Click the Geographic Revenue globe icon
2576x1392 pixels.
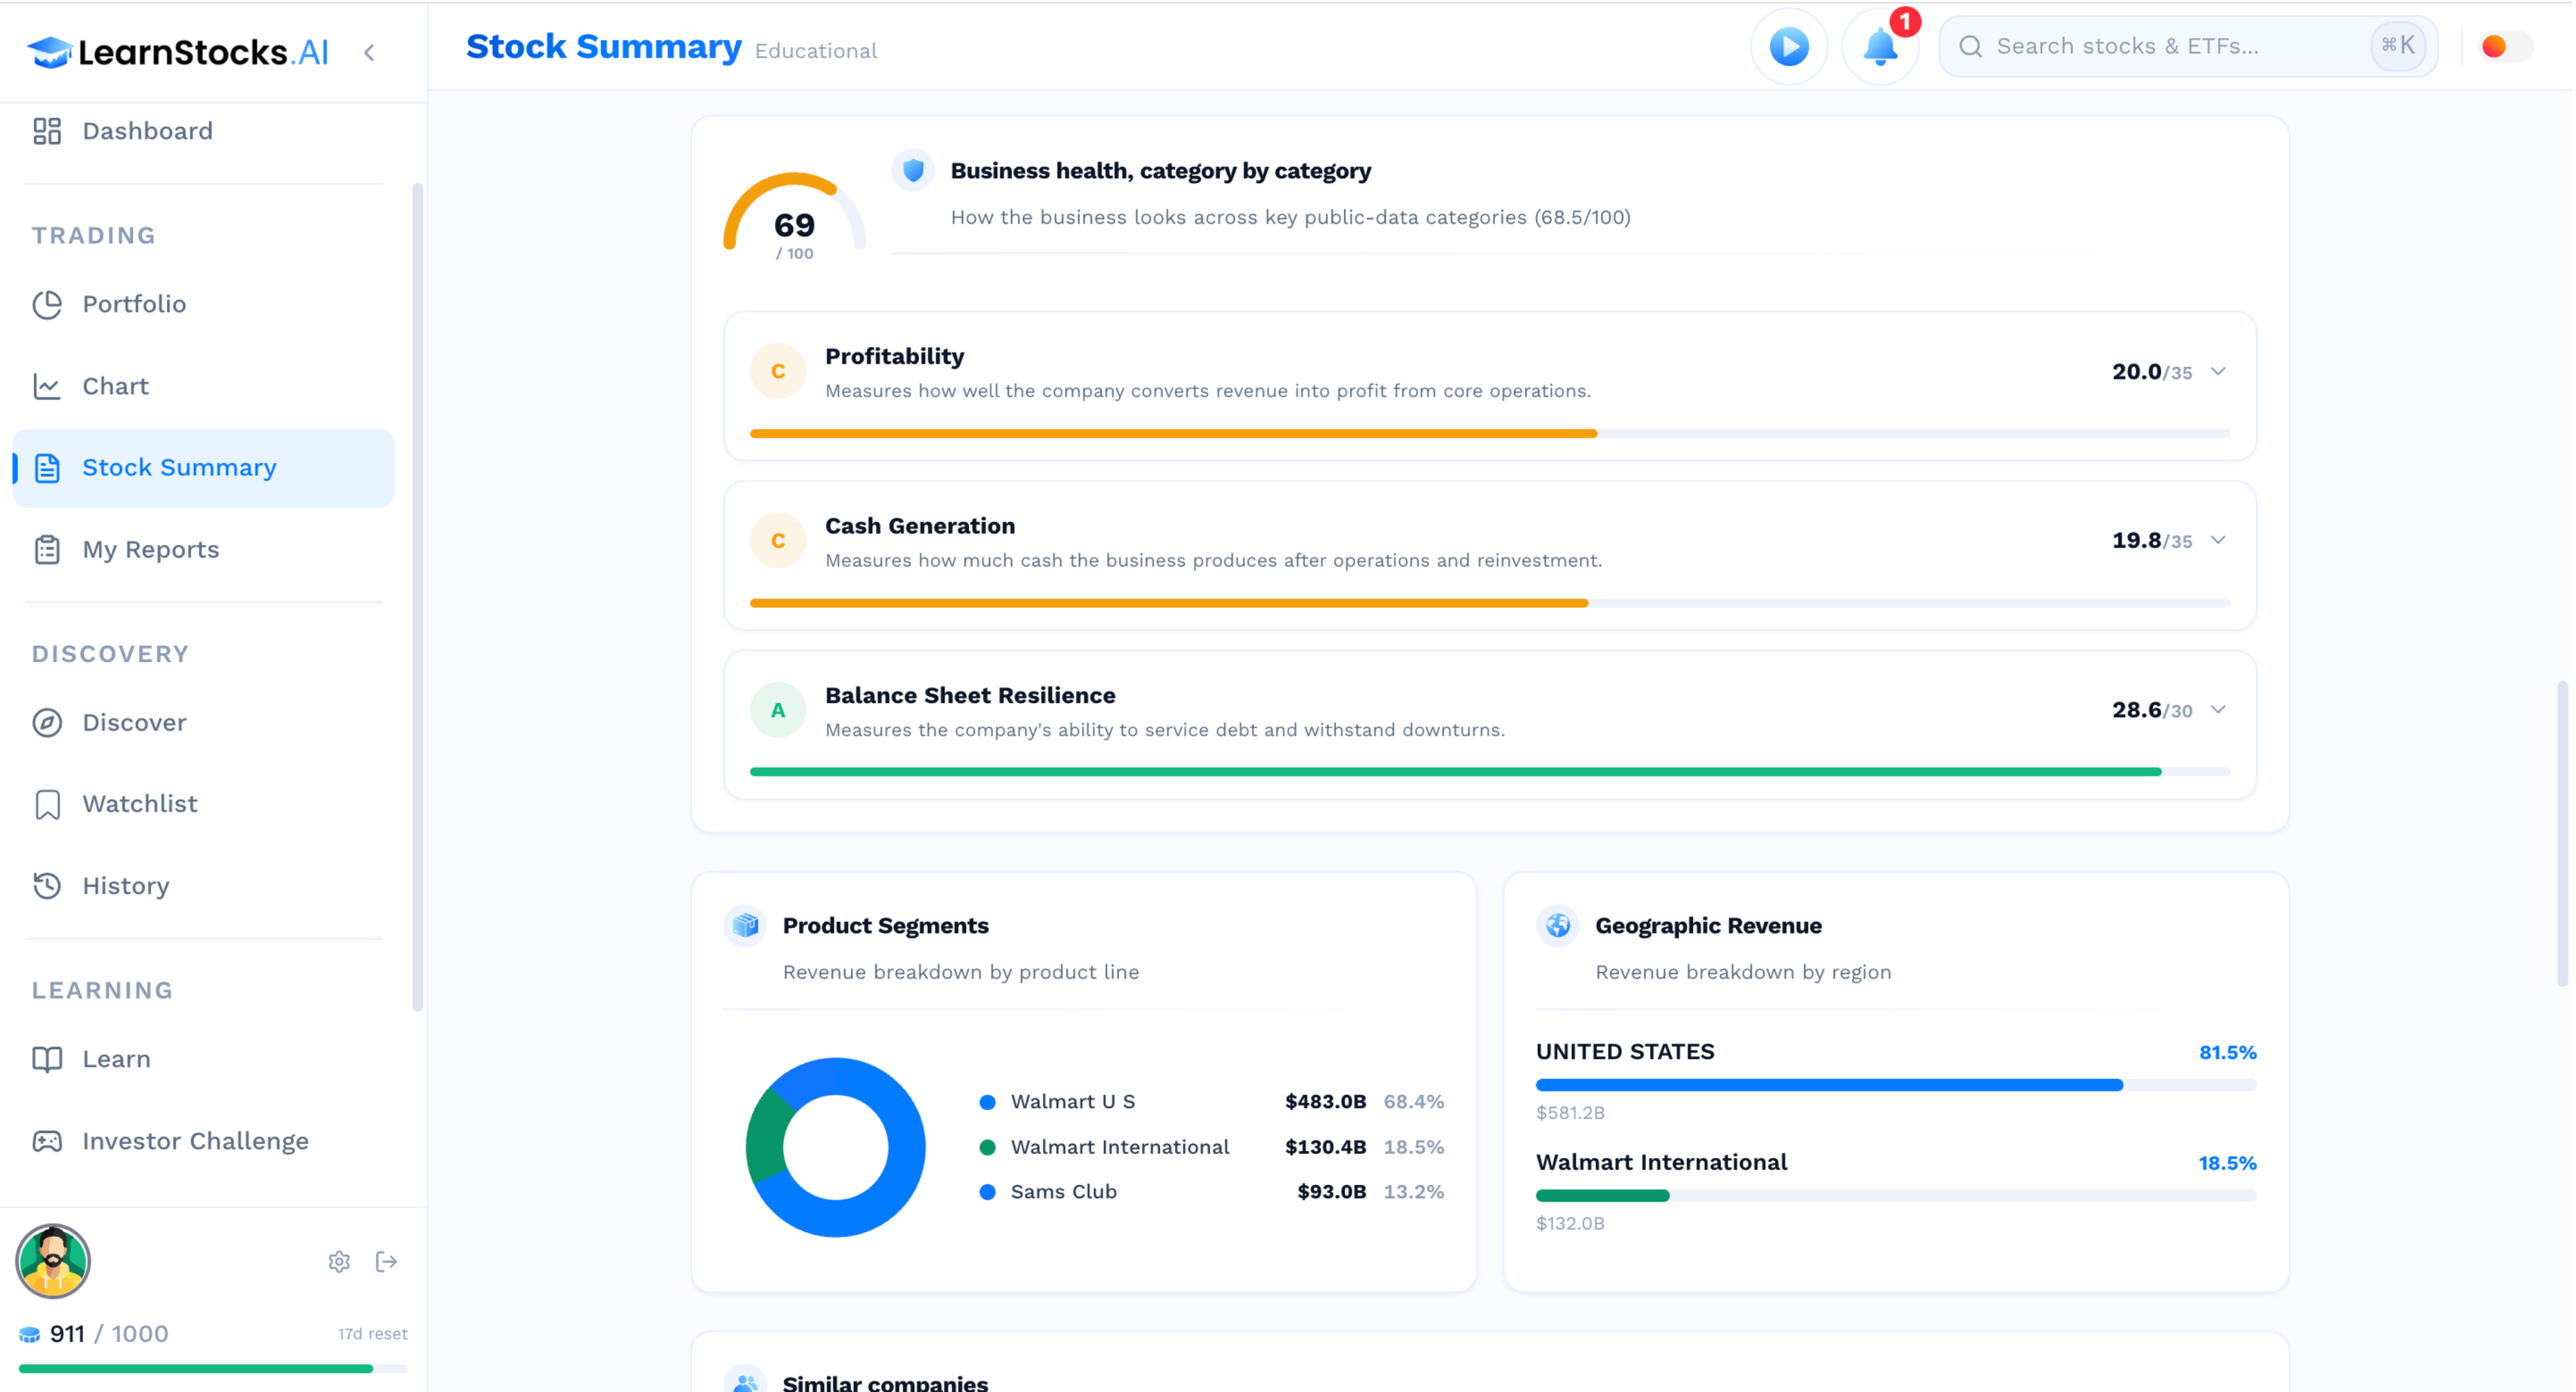pos(1558,925)
